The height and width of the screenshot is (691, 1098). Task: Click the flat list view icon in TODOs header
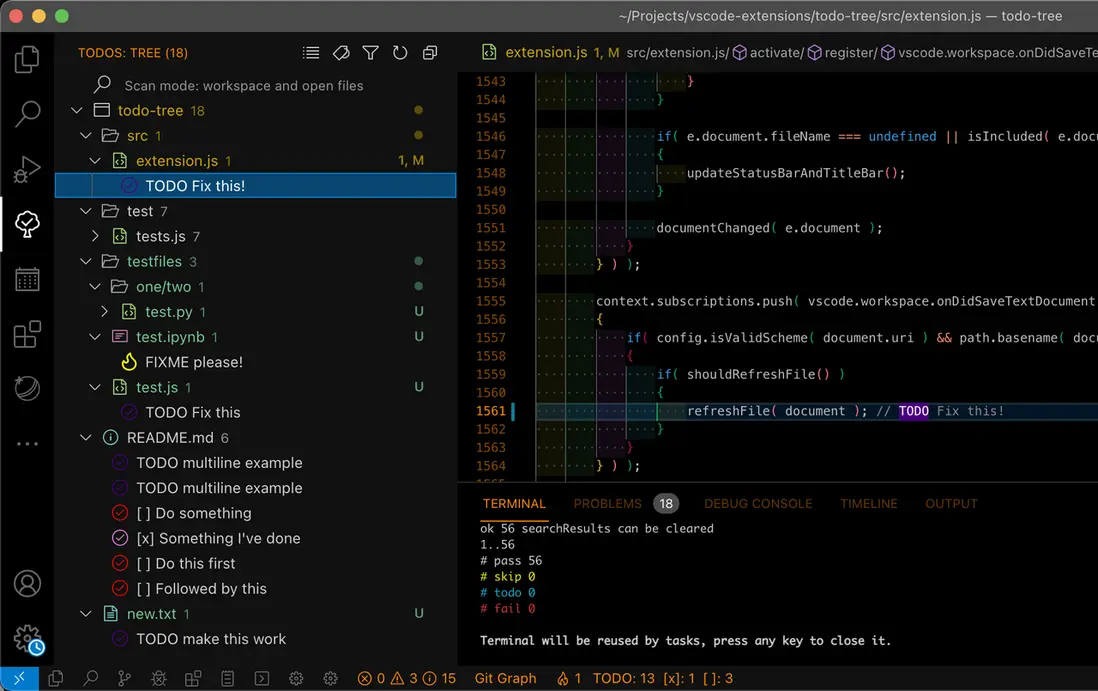click(x=311, y=53)
